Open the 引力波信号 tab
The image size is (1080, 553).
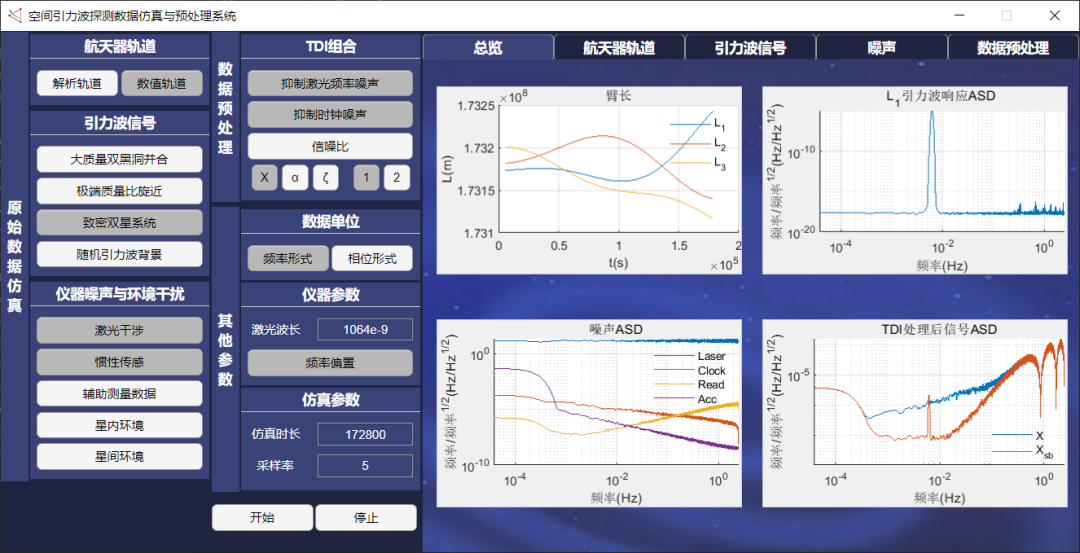pyautogui.click(x=750, y=47)
